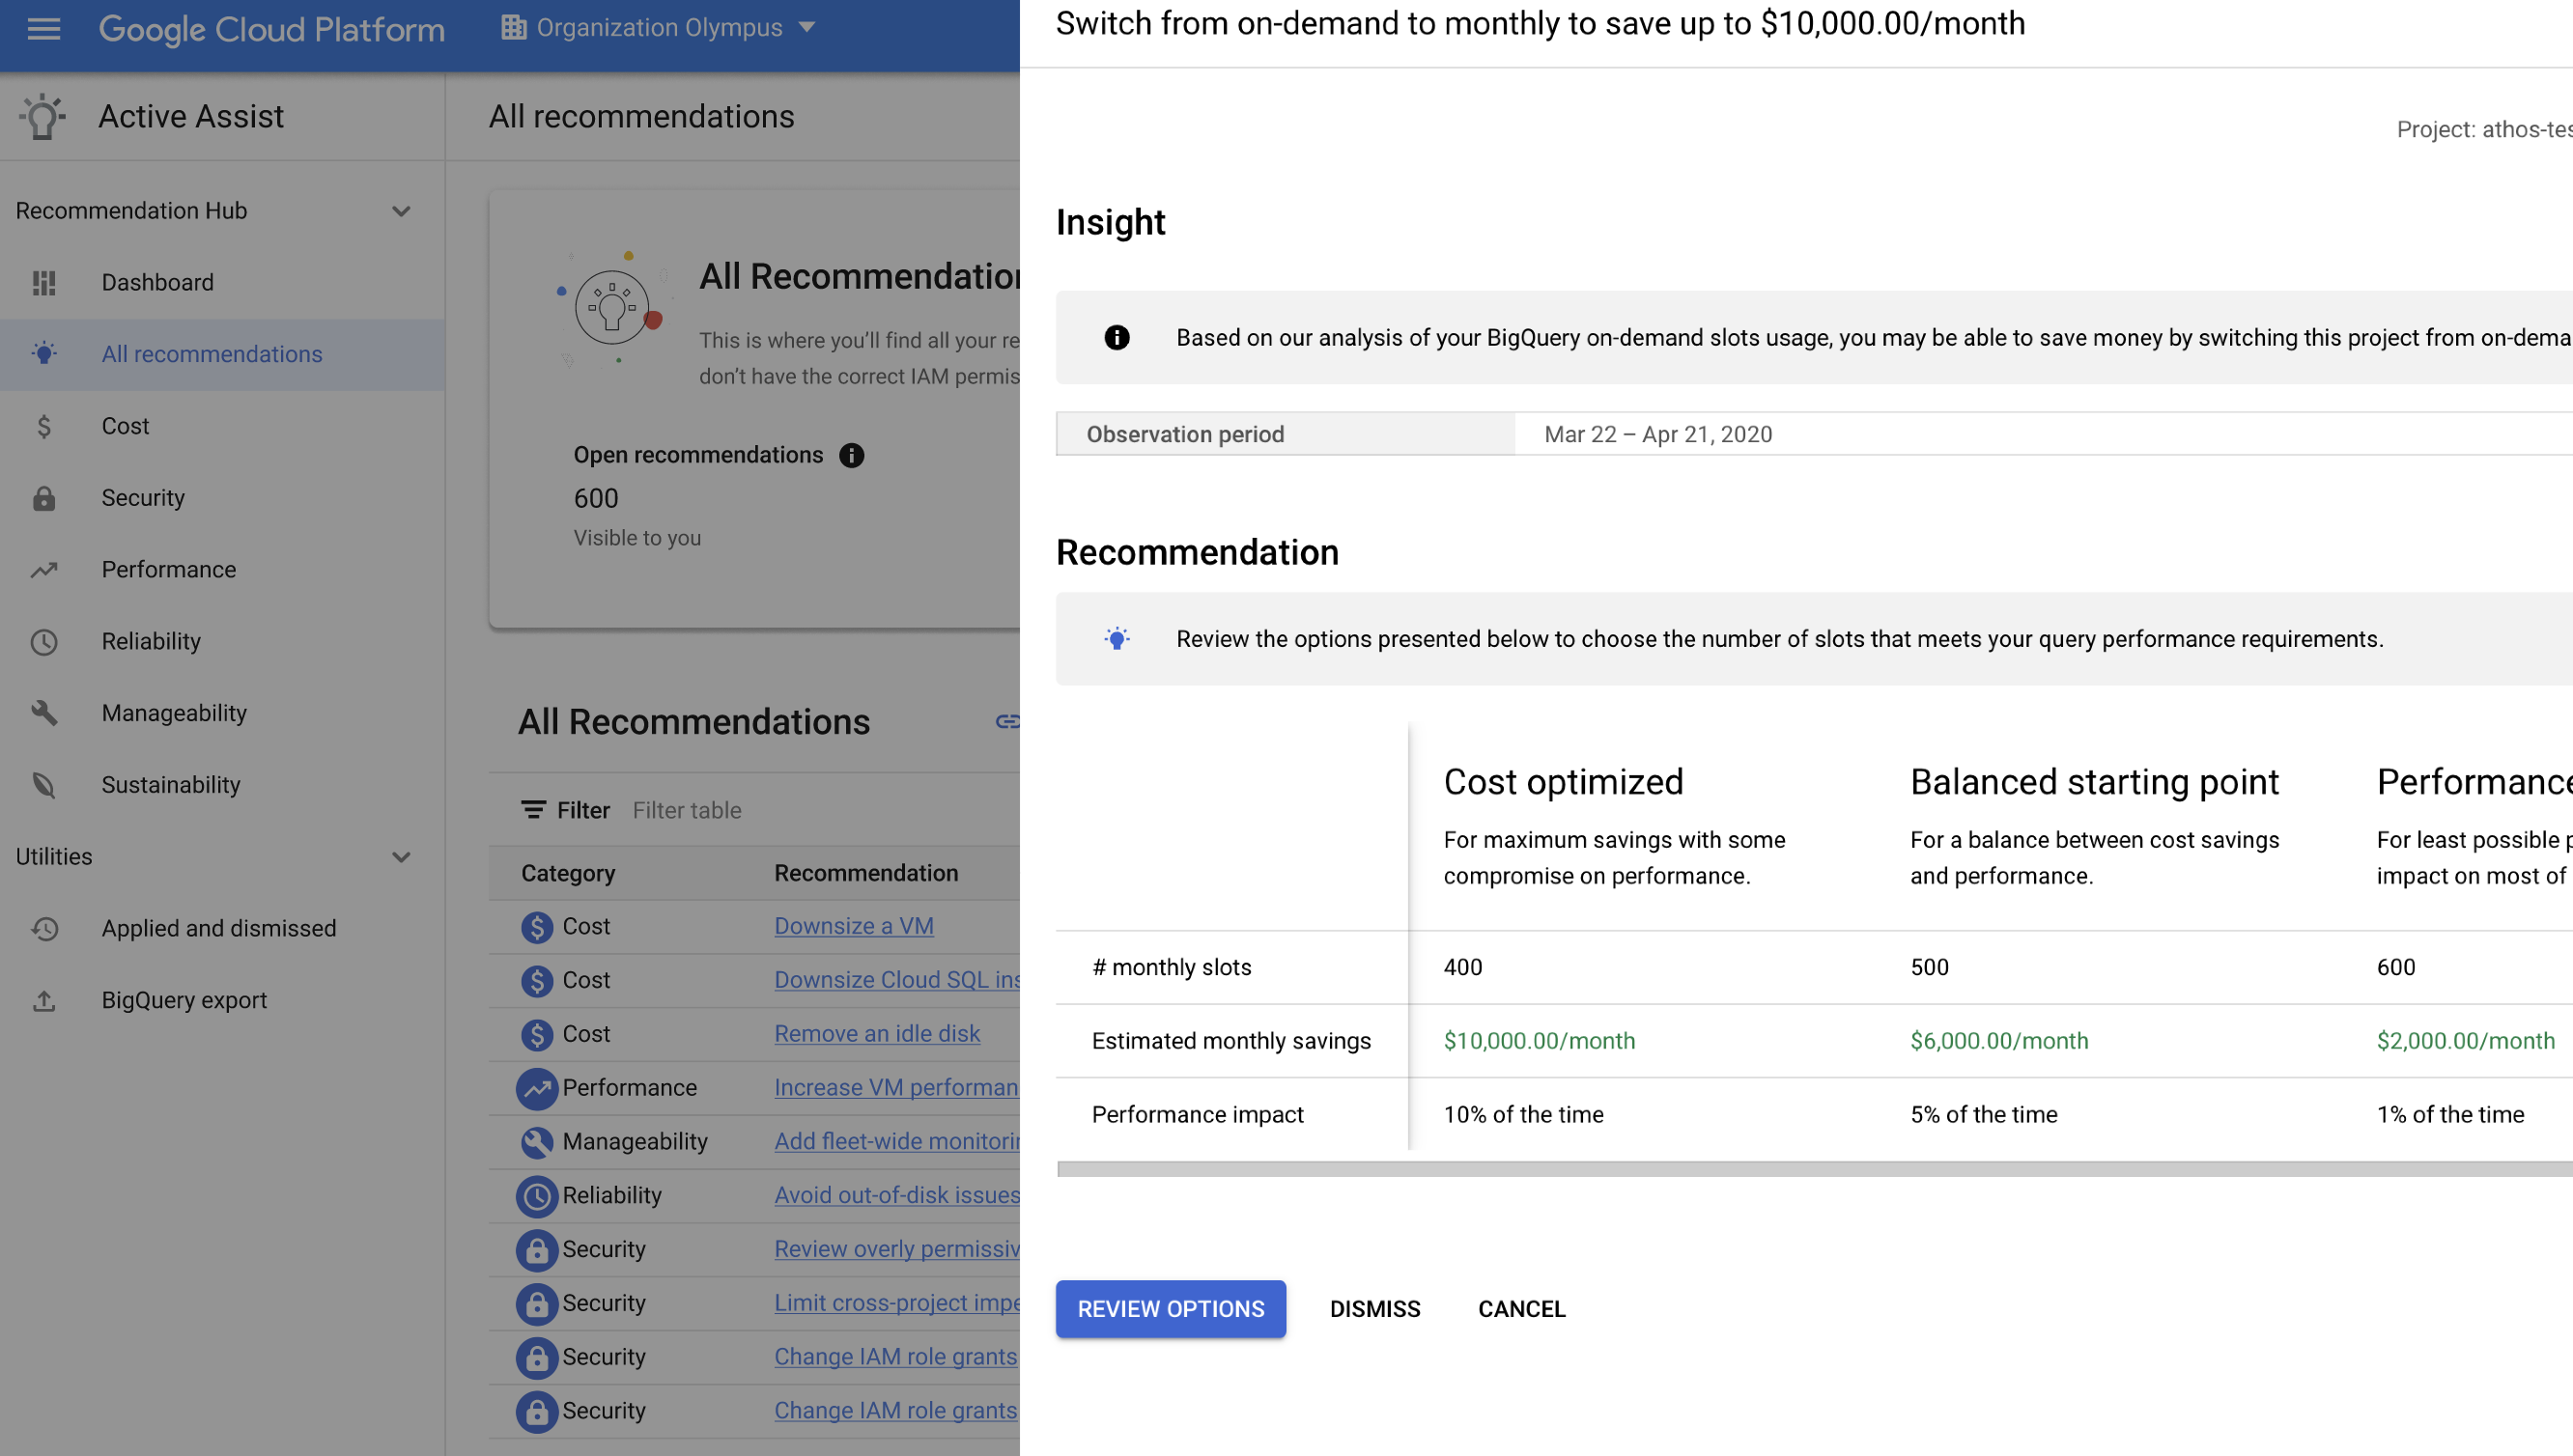Click the Active Assist lightbulb icon
2573x1456 pixels.
(42, 115)
